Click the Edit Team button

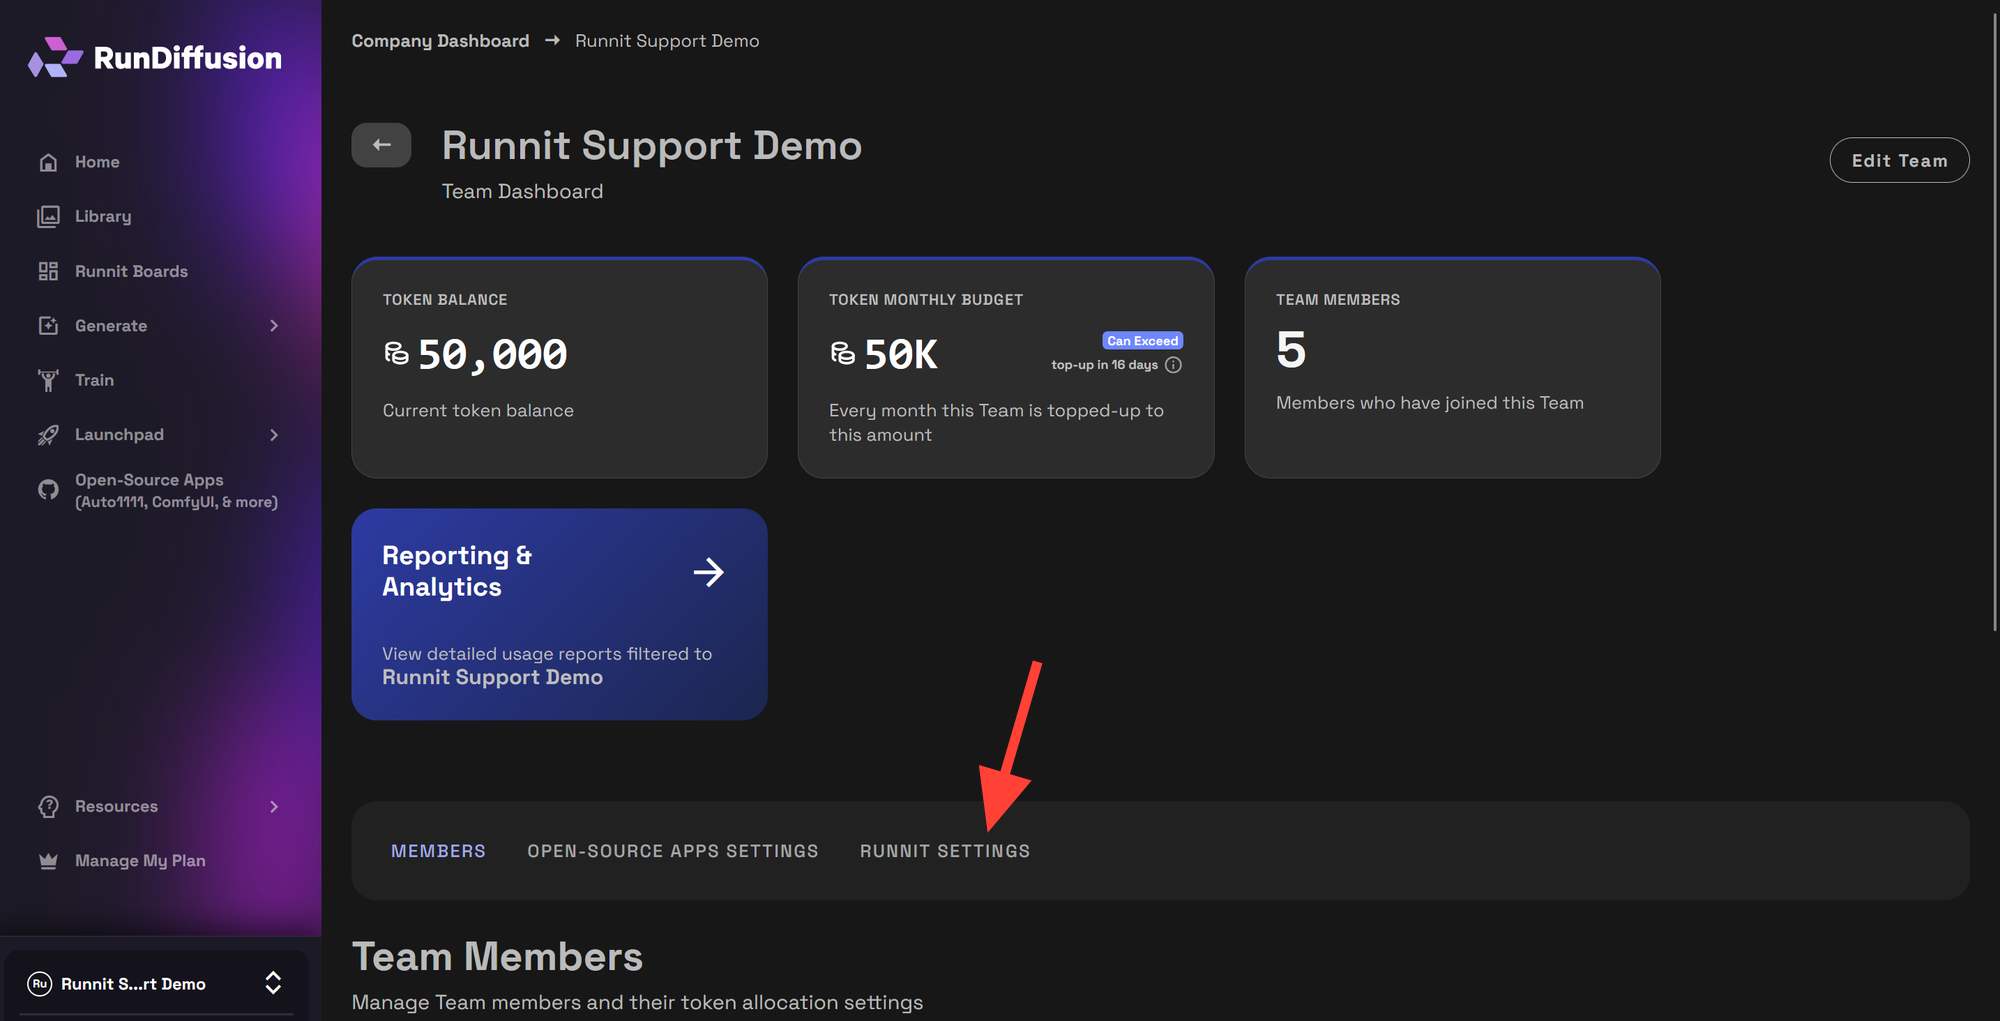1899,160
